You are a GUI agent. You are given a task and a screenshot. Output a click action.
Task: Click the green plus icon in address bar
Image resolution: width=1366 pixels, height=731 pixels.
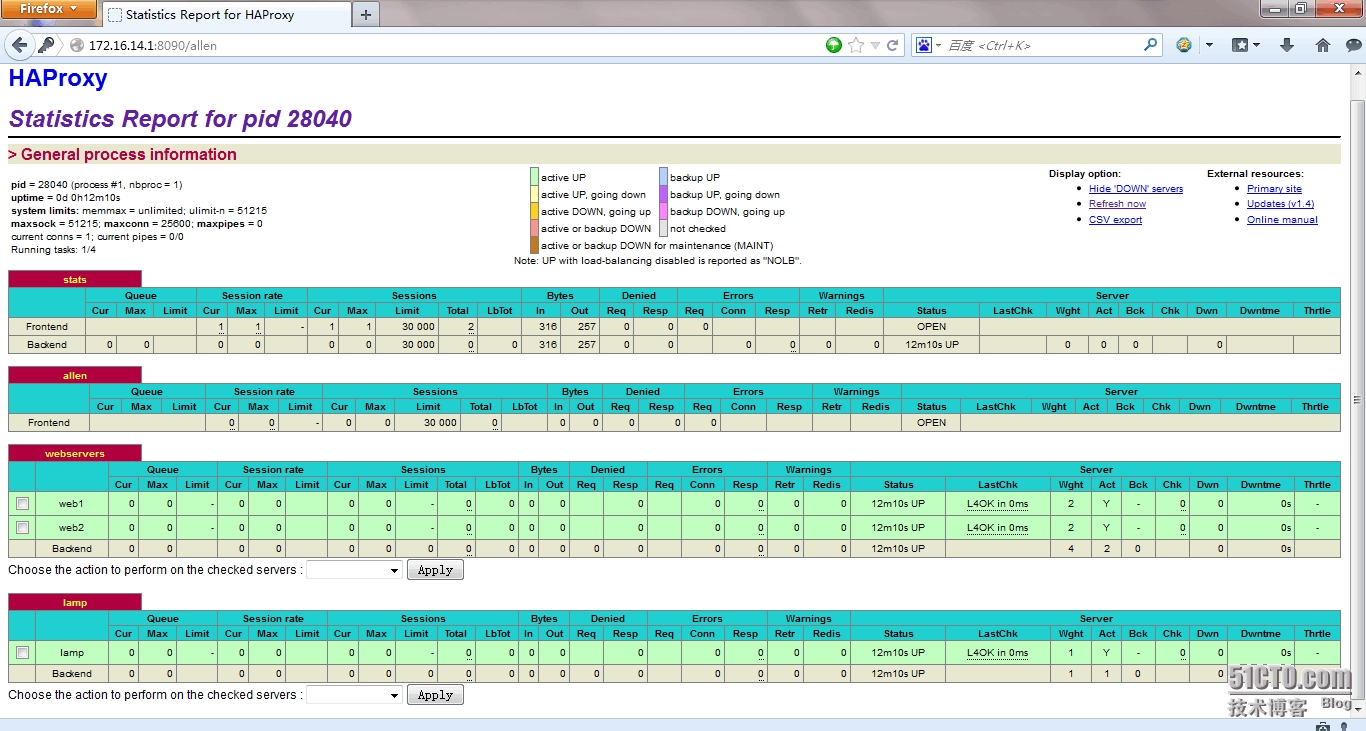834,45
